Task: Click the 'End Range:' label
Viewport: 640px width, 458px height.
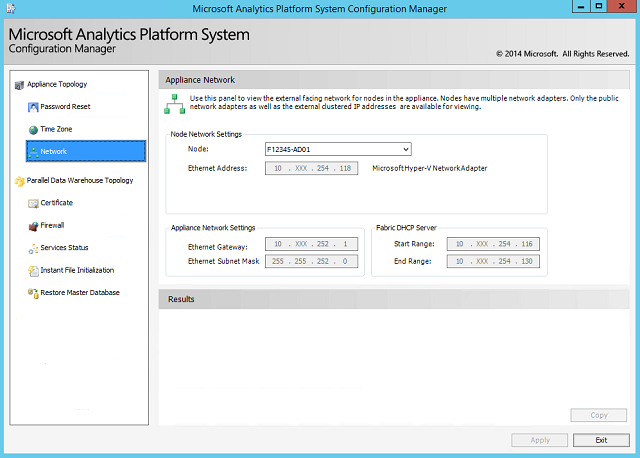Action: [x=412, y=261]
